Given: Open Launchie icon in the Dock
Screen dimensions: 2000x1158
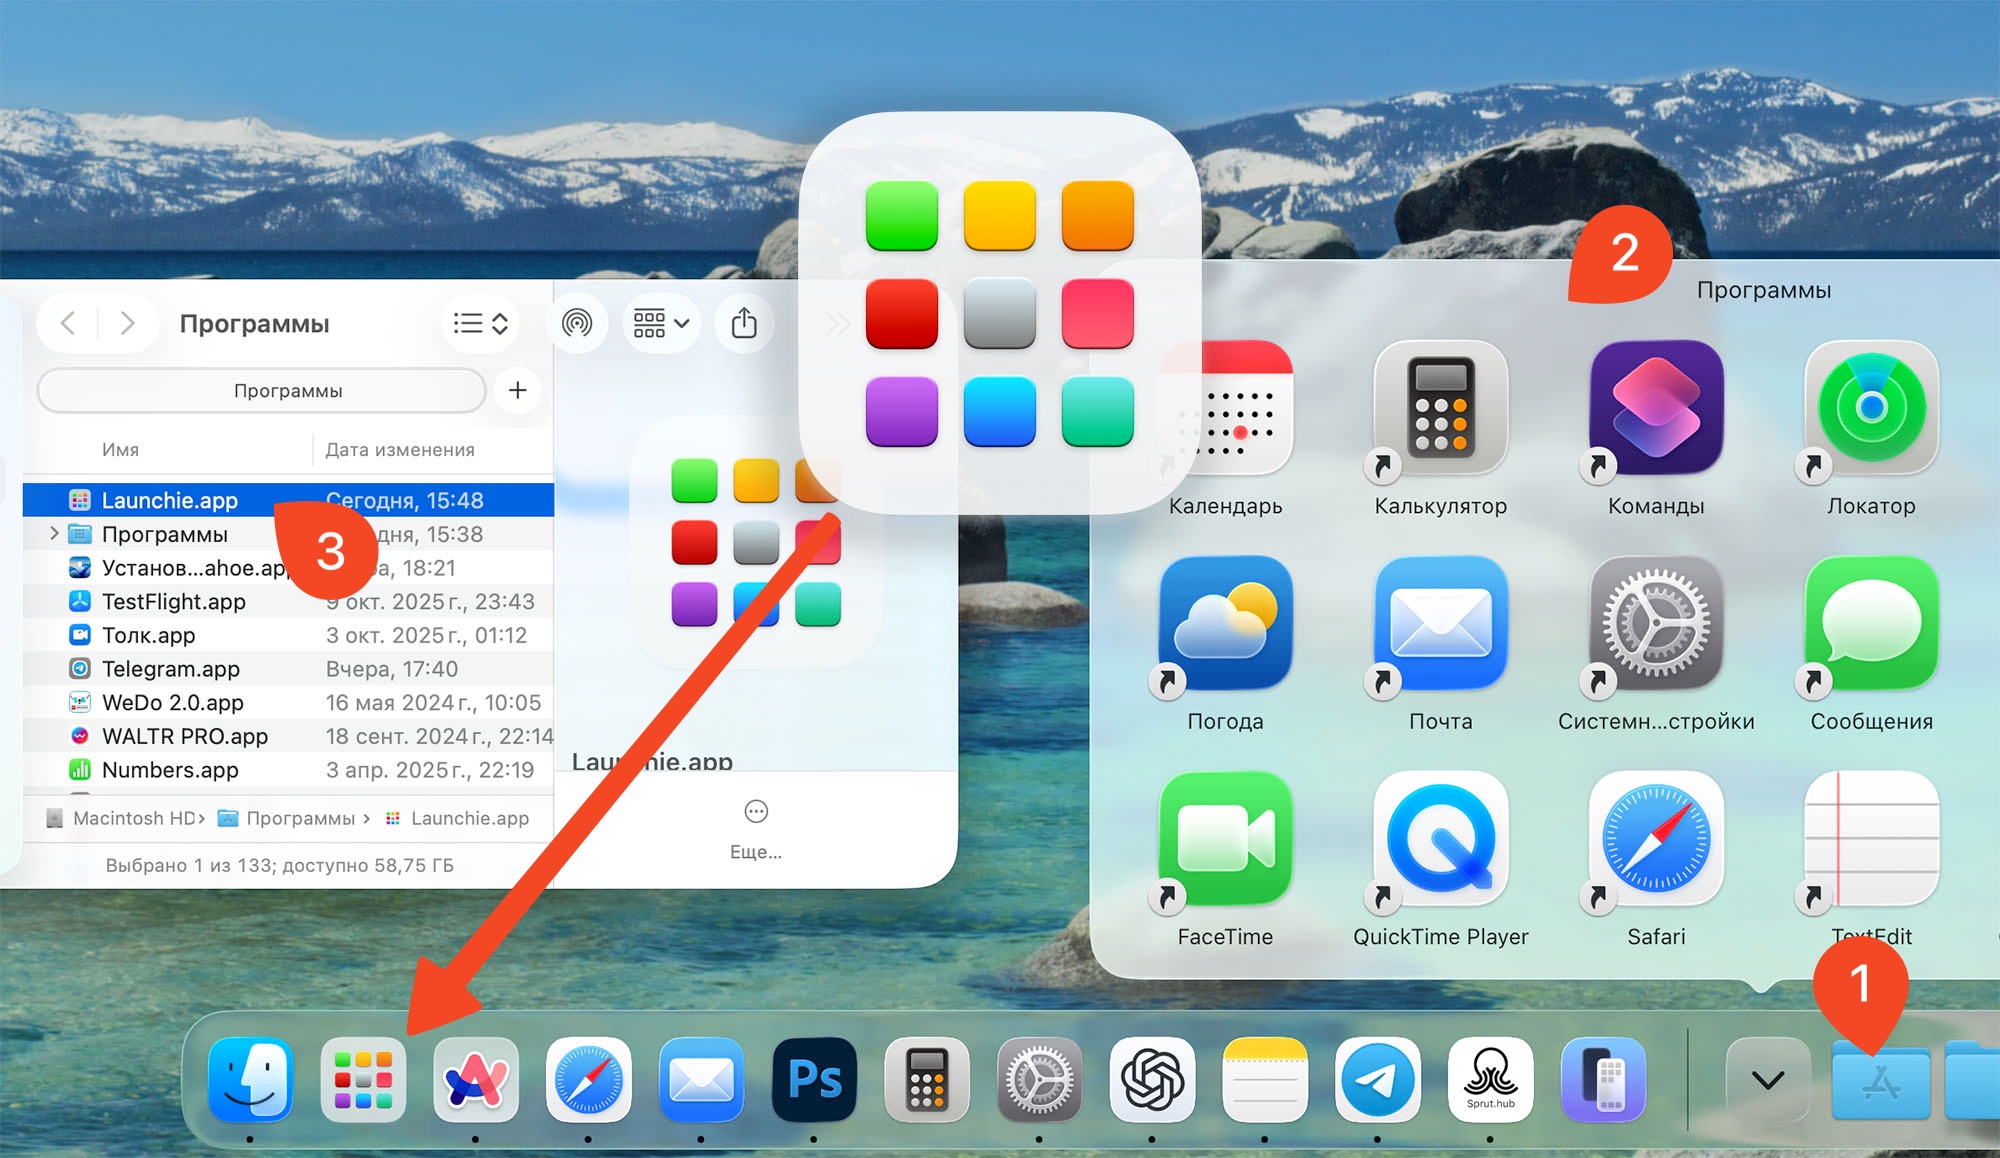Looking at the screenshot, I should pos(363,1080).
